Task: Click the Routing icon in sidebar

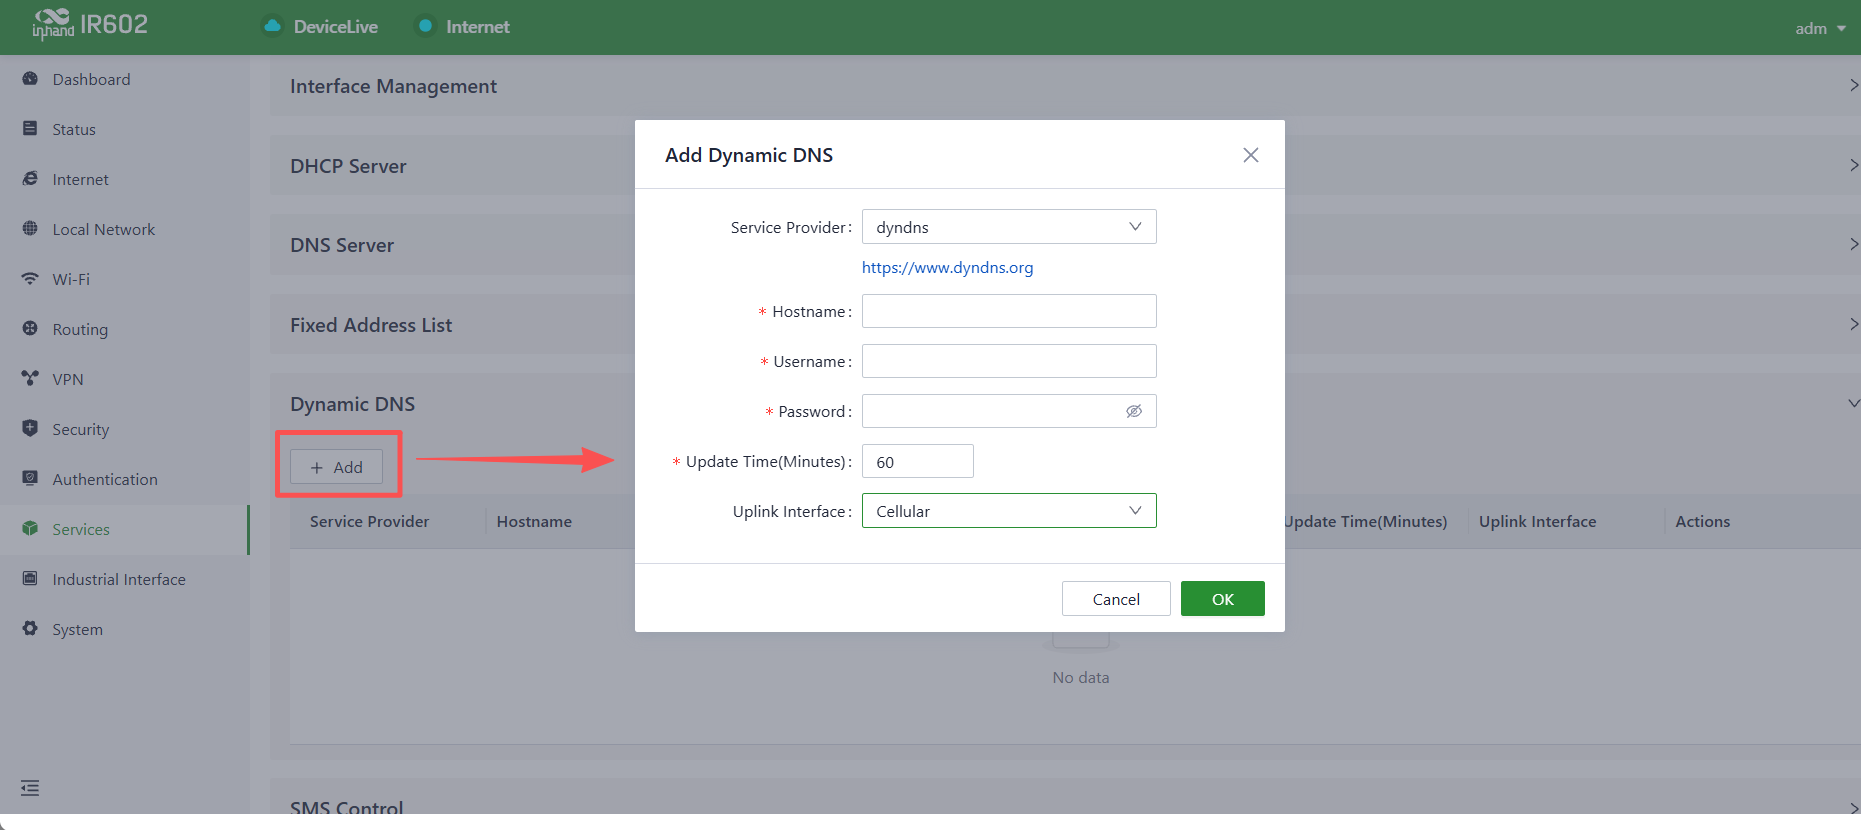Action: point(30,329)
